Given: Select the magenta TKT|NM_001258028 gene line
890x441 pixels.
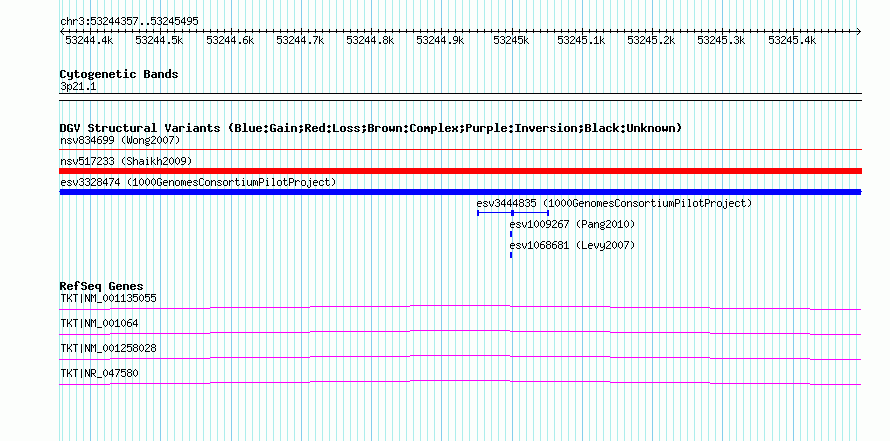Looking at the screenshot, I should 460,358.
